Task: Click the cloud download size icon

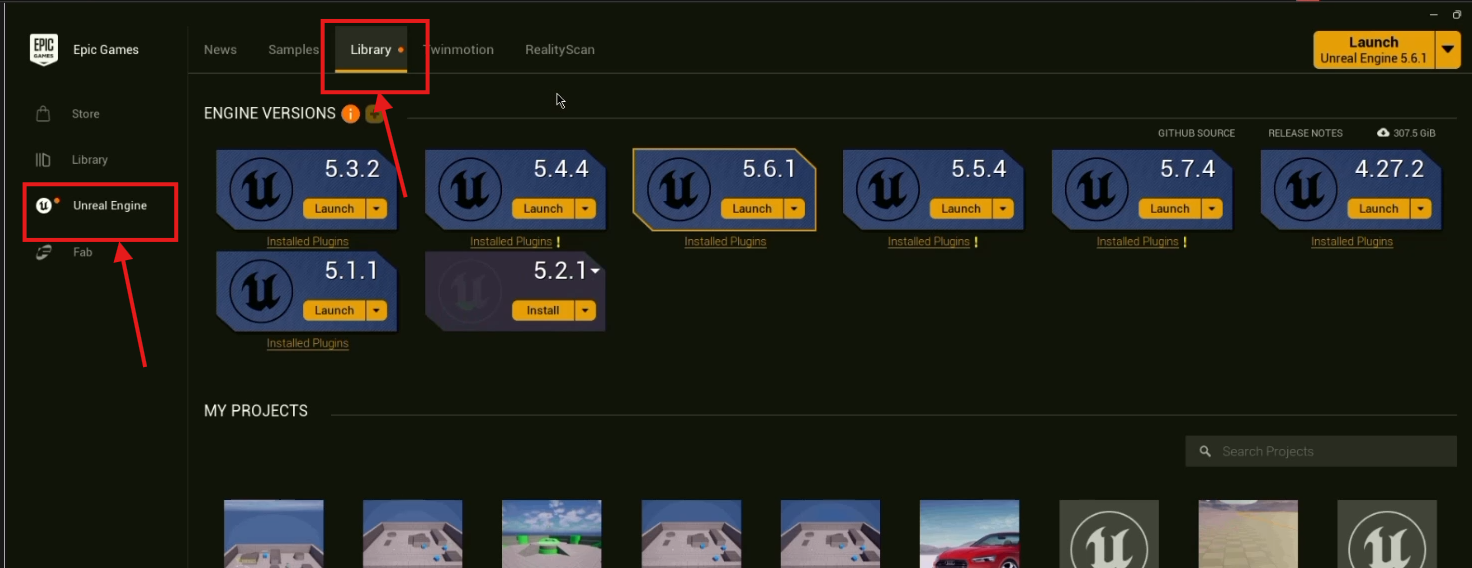Action: (1383, 133)
